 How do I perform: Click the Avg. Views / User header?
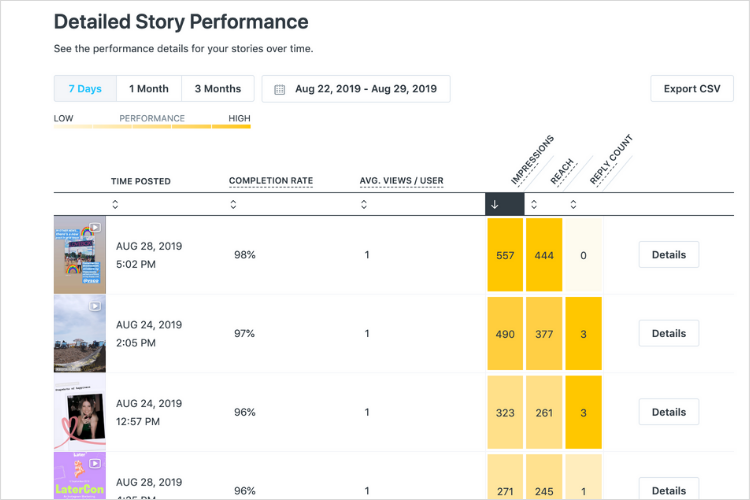pos(401,181)
